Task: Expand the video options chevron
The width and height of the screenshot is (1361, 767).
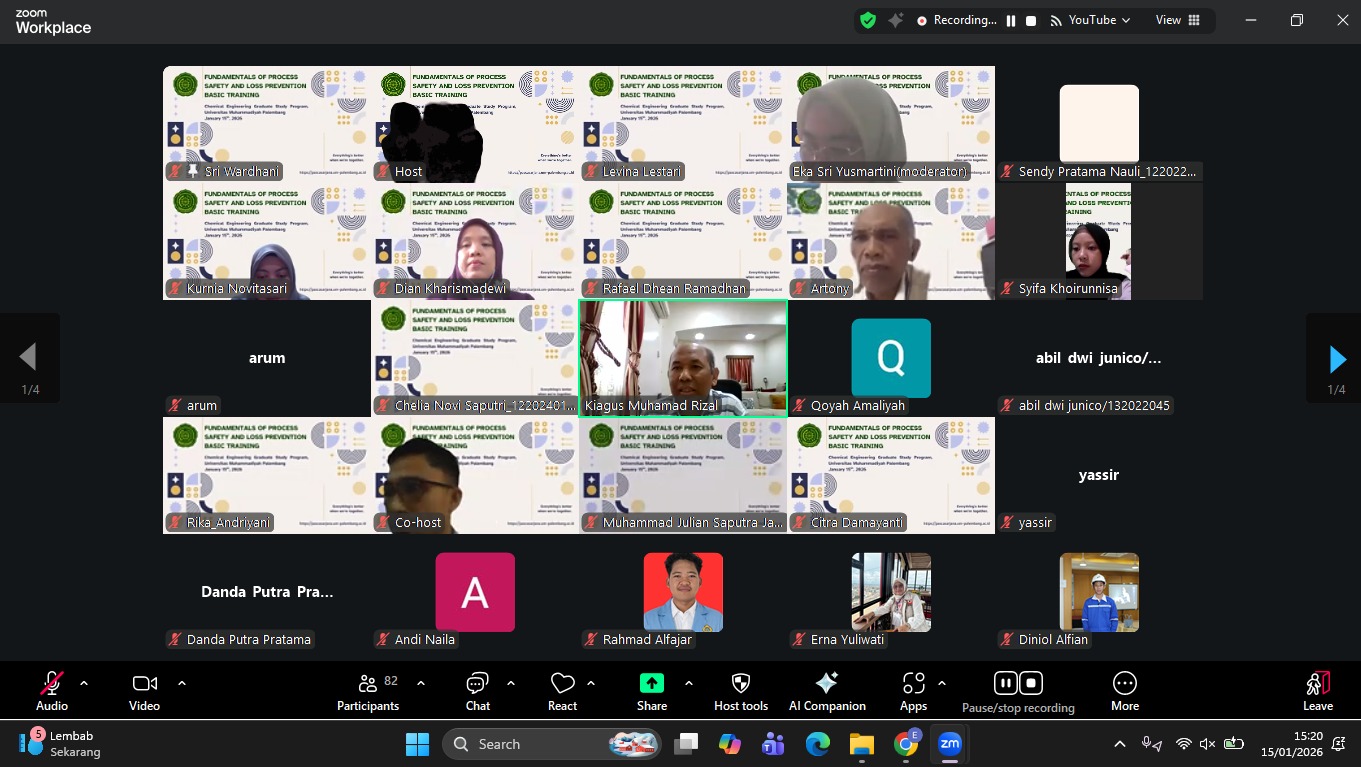Action: pyautogui.click(x=181, y=683)
